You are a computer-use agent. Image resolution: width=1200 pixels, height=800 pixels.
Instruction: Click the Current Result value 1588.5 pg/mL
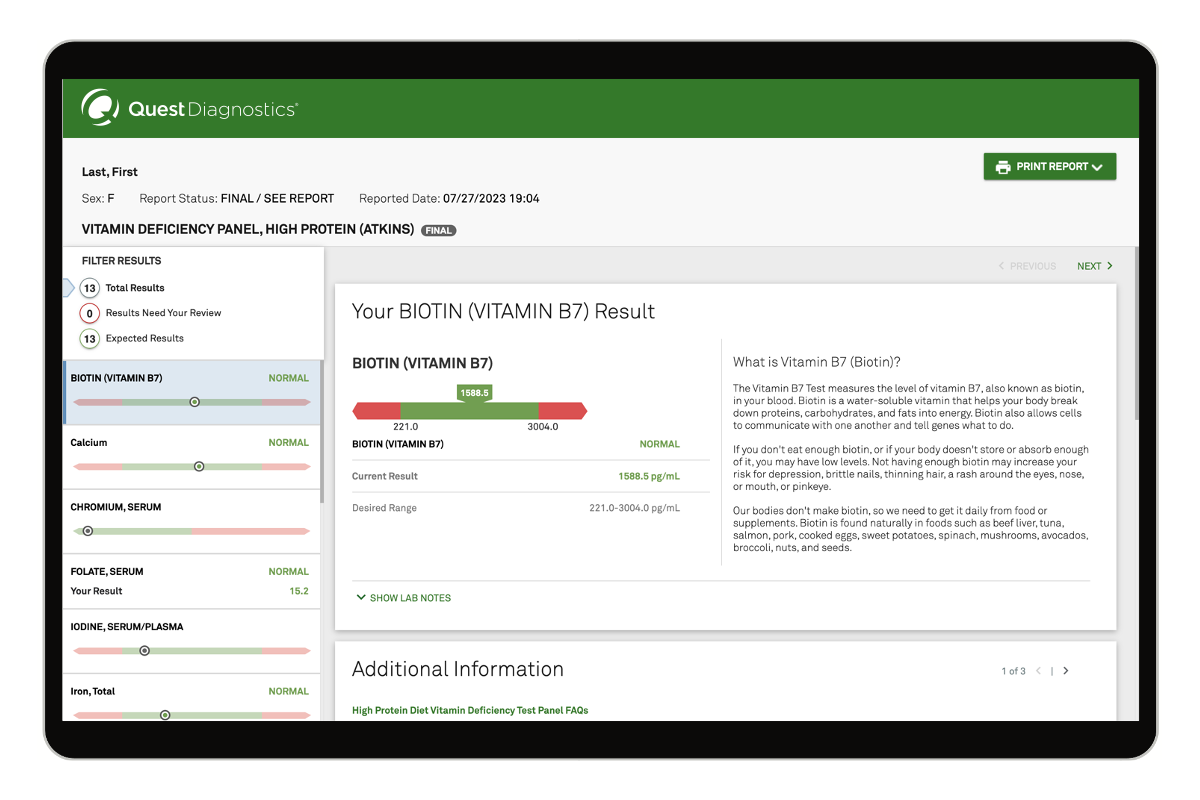point(648,477)
